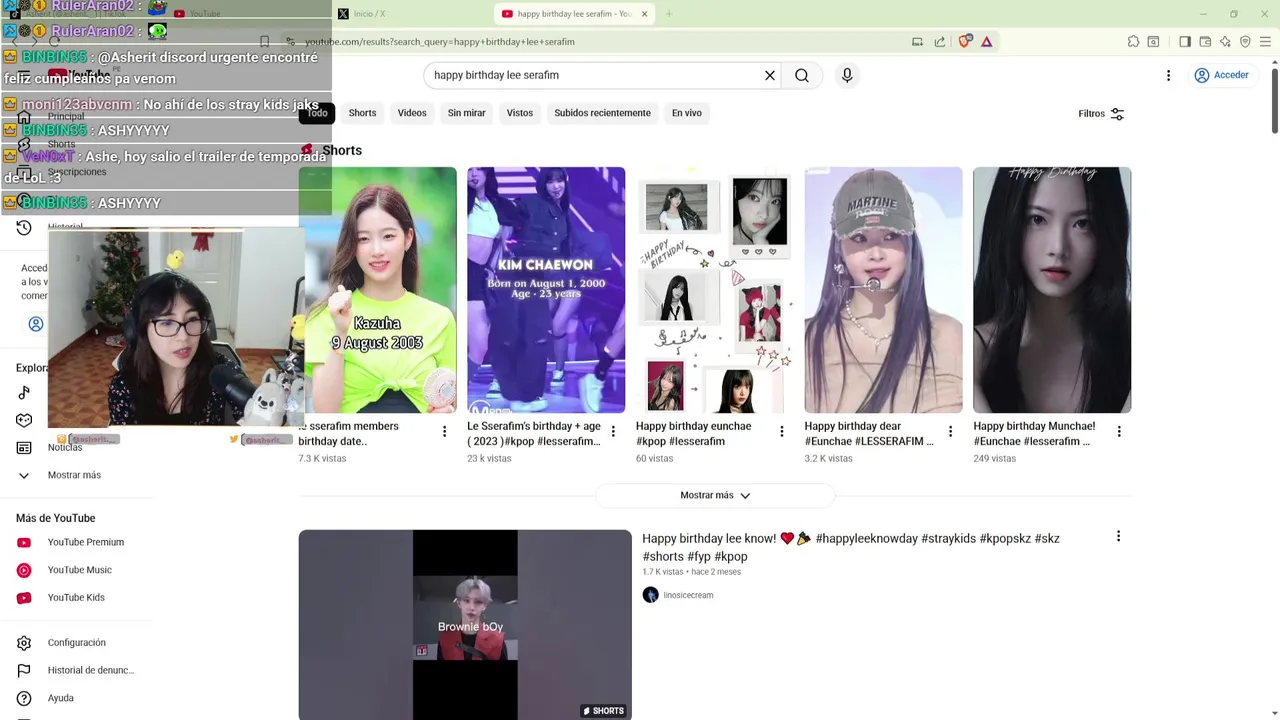
Task: Click the YouTube Premium icon in sidebar
Action: pyautogui.click(x=24, y=542)
